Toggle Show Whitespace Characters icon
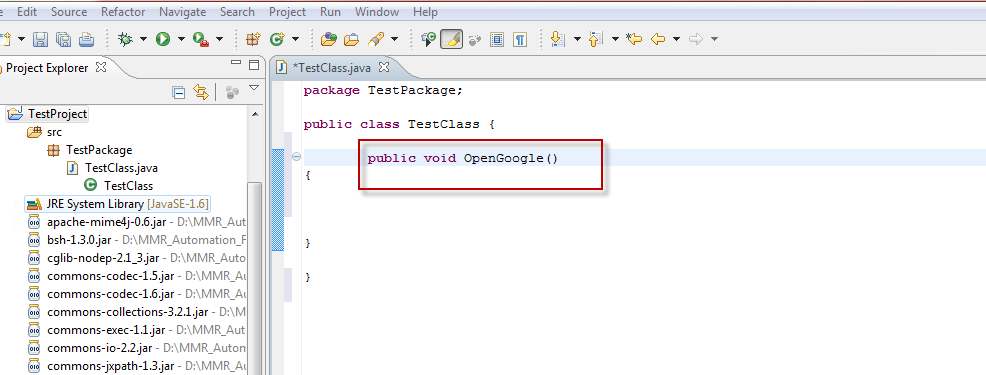This screenshot has height=375, width=986. pyautogui.click(x=519, y=40)
